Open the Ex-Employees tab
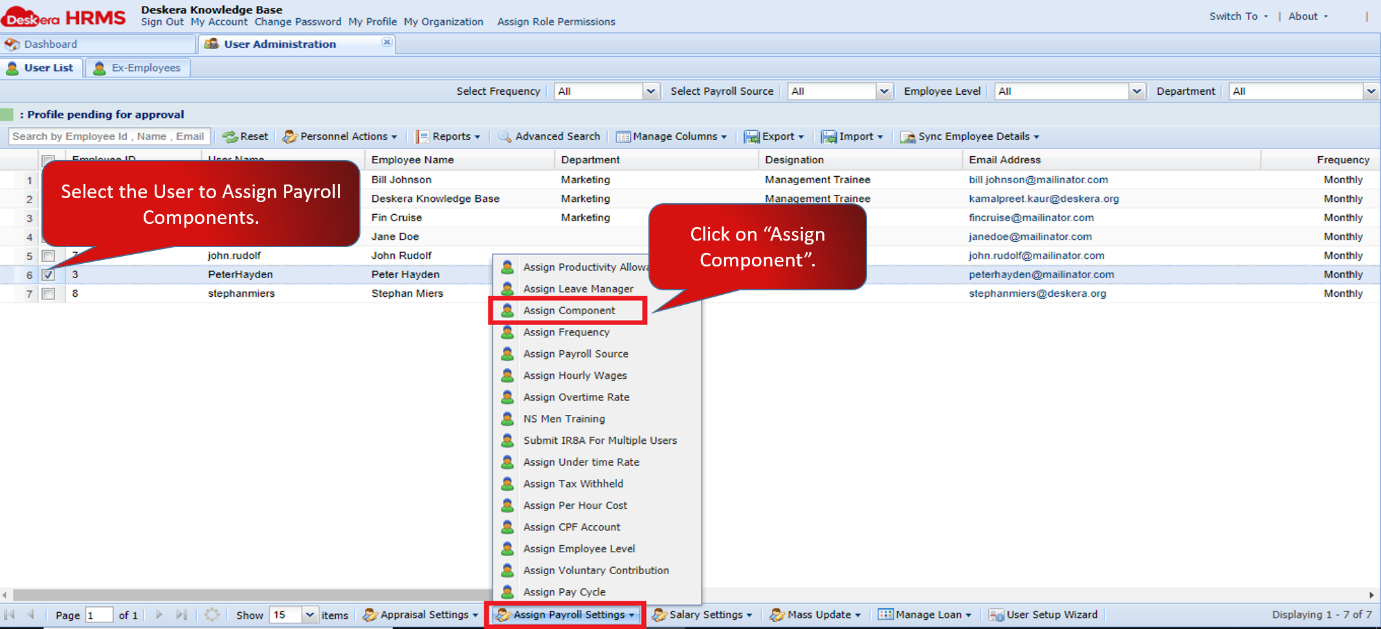The image size is (1381, 629). [x=137, y=68]
